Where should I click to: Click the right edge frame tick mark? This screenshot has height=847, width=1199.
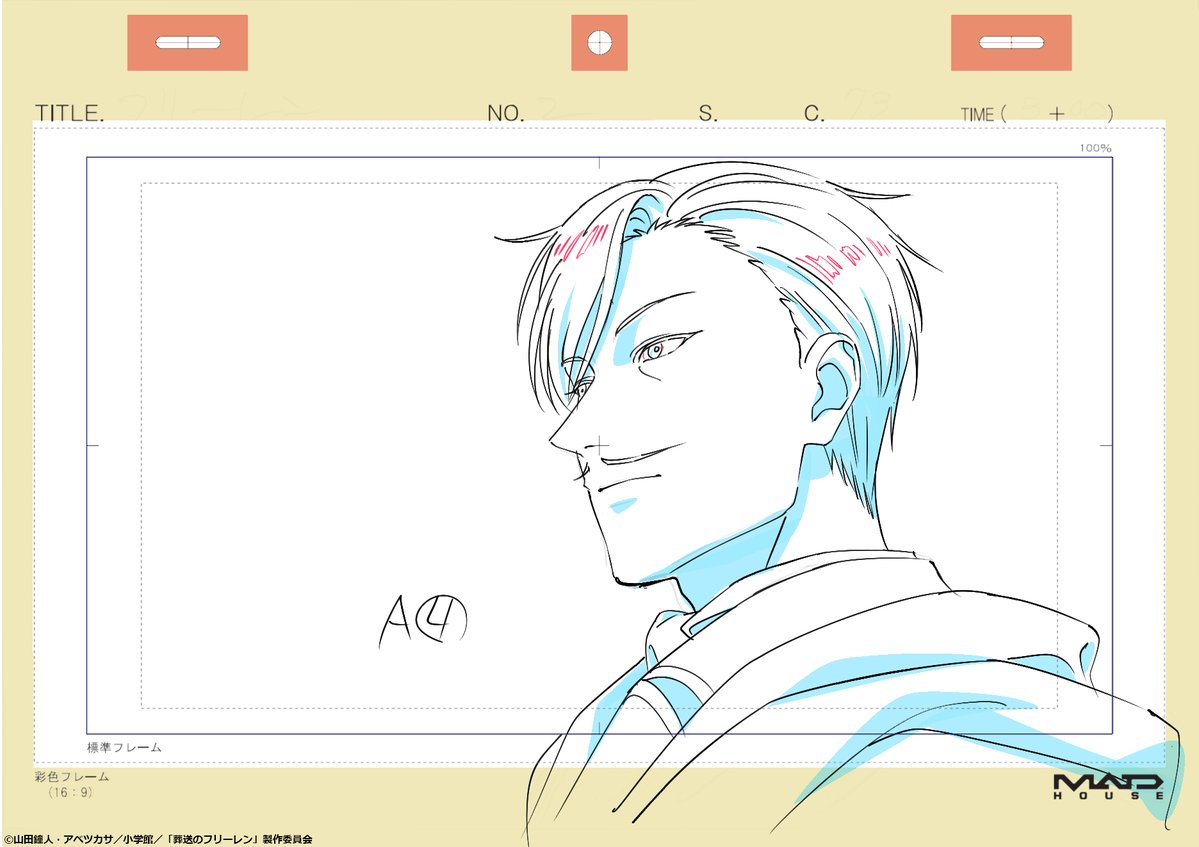1106,445
